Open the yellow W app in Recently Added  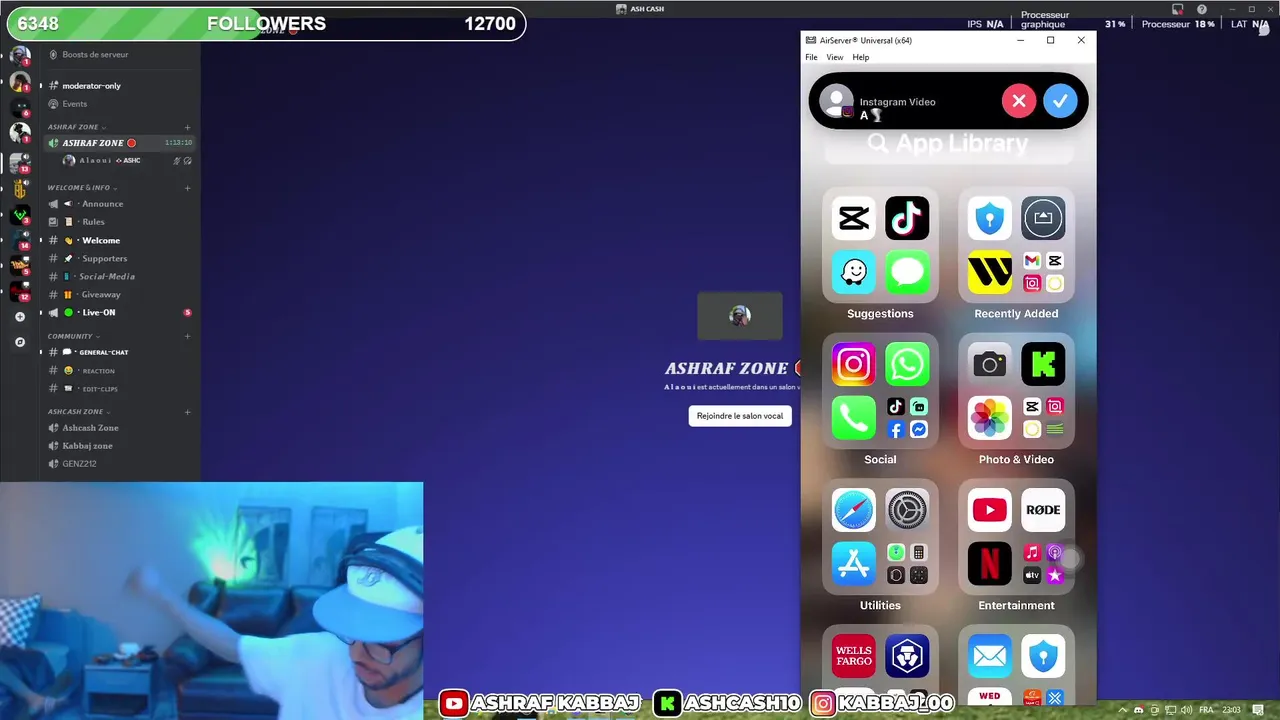tap(989, 272)
